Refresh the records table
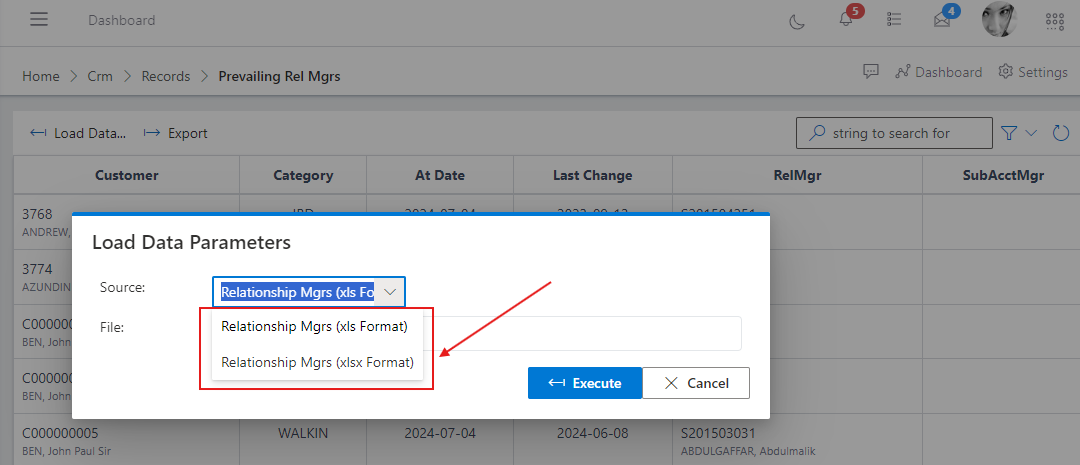The height and width of the screenshot is (465, 1080). coord(1061,133)
